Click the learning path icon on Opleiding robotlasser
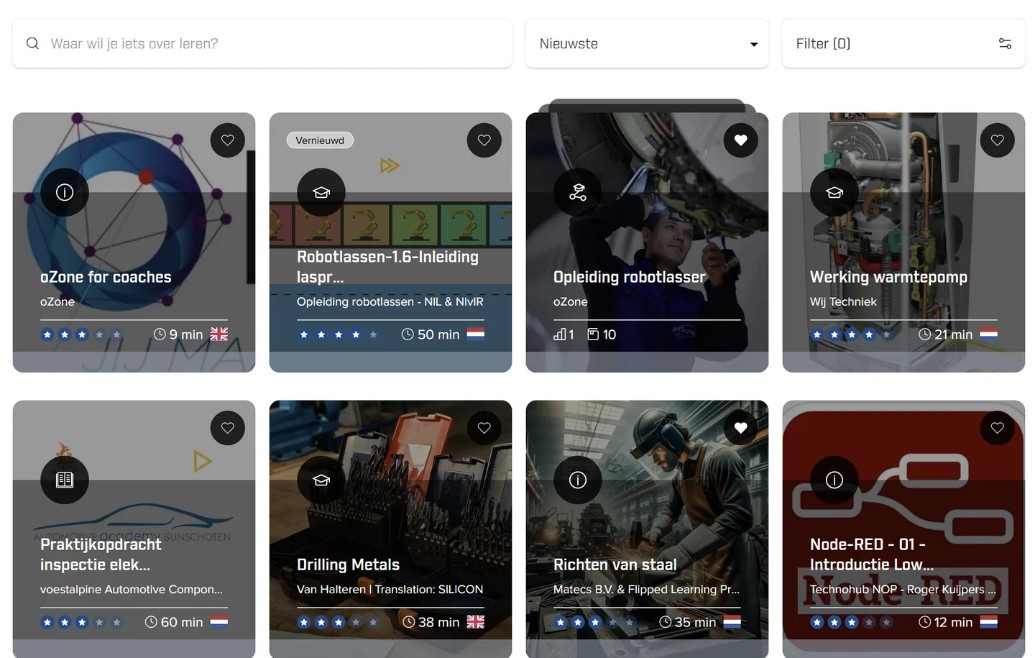This screenshot has width=1036, height=658. (x=577, y=193)
